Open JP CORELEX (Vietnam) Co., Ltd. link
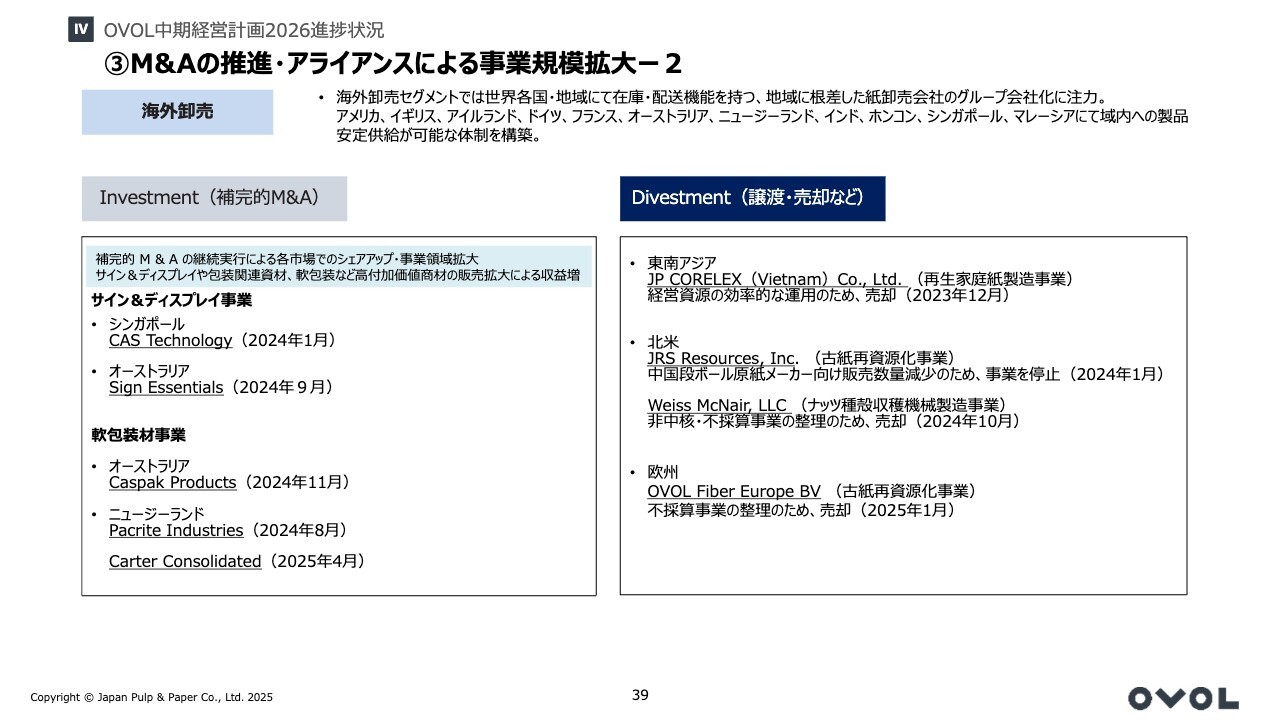The image size is (1280, 720). [775, 279]
